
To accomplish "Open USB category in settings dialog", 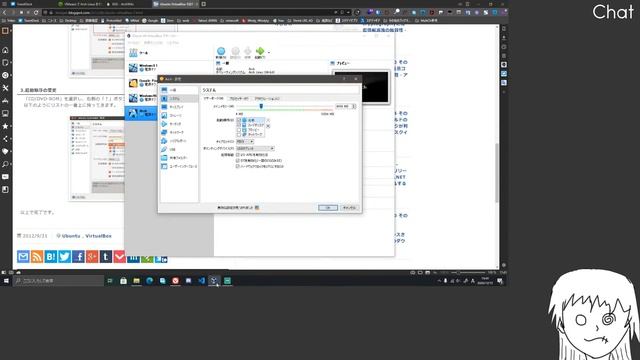I will (179, 149).
